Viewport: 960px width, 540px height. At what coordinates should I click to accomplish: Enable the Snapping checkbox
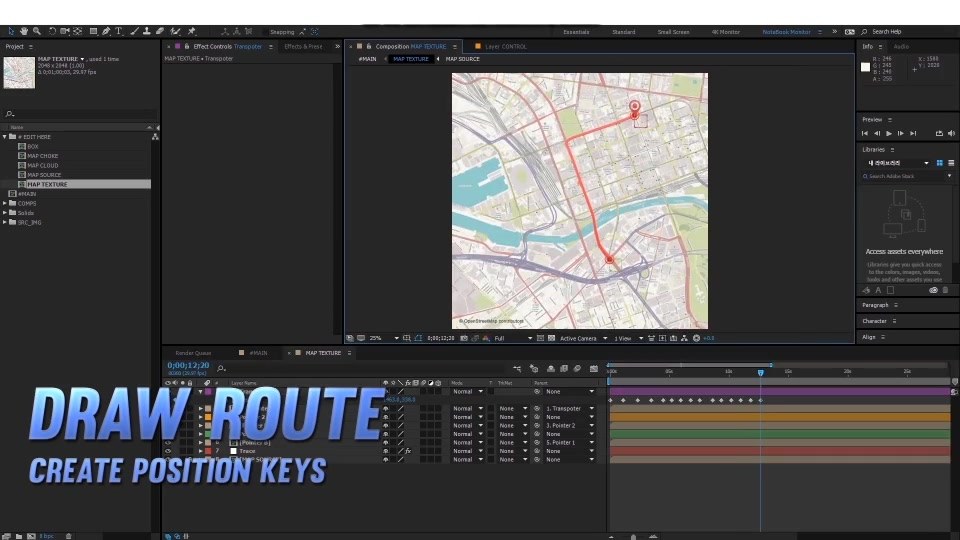(266, 32)
